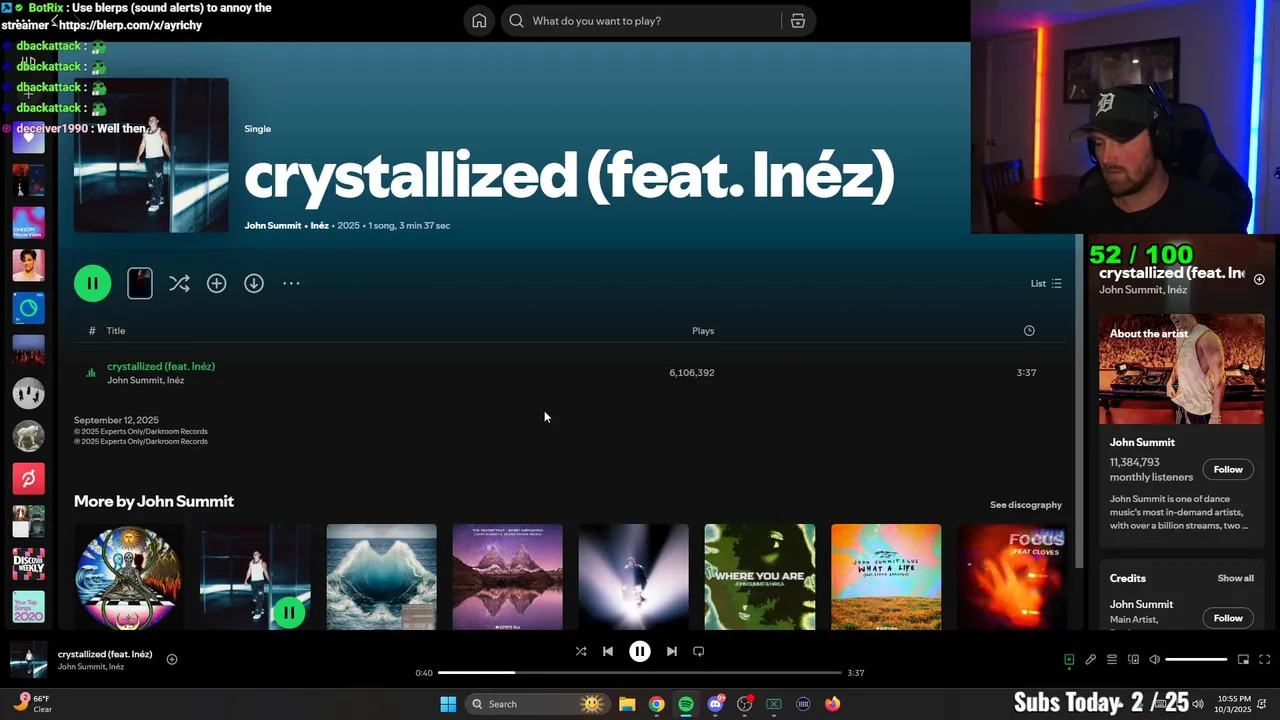Open Google Chrome from the taskbar
Image resolution: width=1280 pixels, height=720 pixels.
656,704
